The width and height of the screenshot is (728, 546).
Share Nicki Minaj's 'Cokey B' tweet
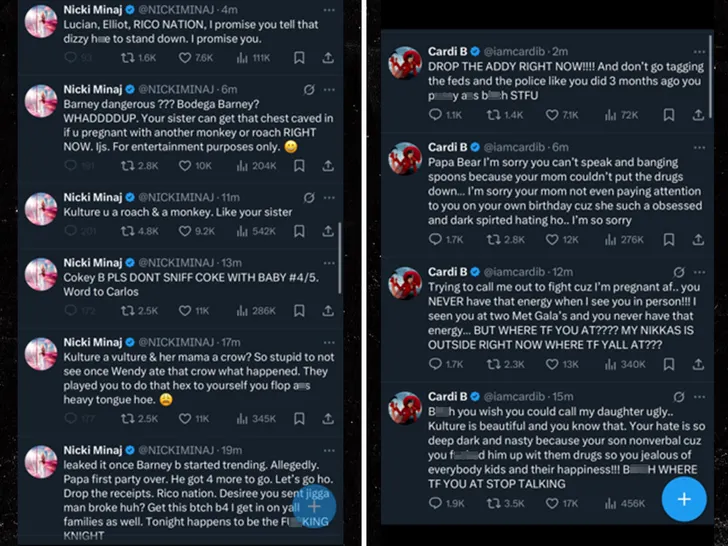coord(329,311)
